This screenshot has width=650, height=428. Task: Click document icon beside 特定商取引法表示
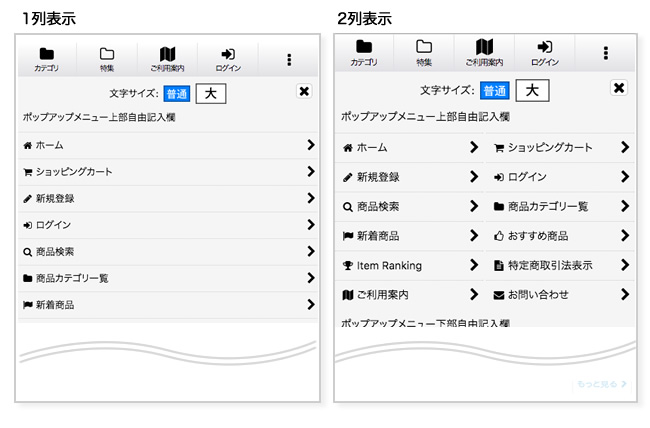(x=499, y=266)
